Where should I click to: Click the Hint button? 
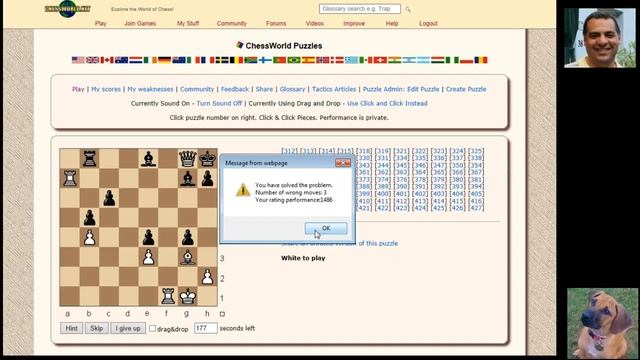[x=71, y=328]
